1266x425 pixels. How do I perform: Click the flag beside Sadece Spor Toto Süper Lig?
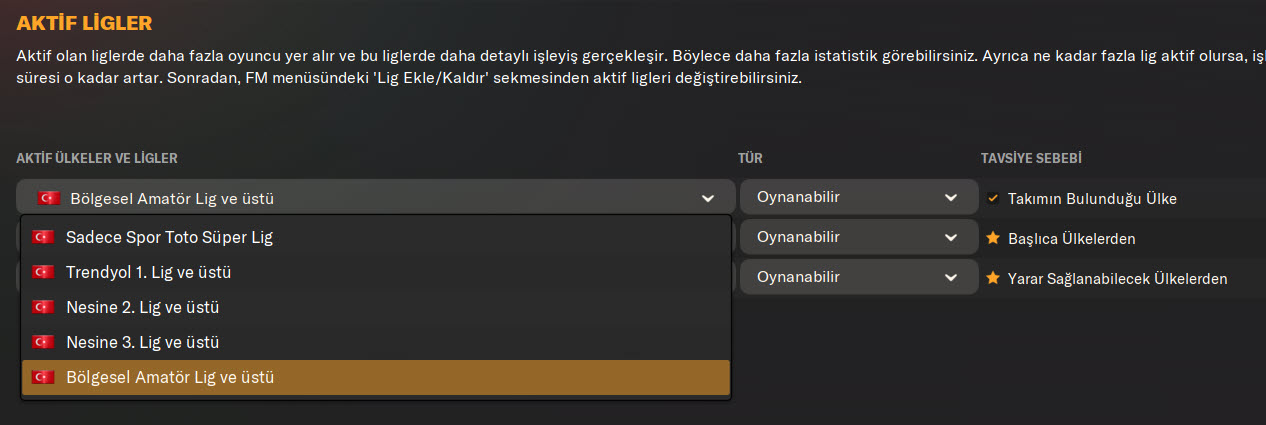click(43, 238)
